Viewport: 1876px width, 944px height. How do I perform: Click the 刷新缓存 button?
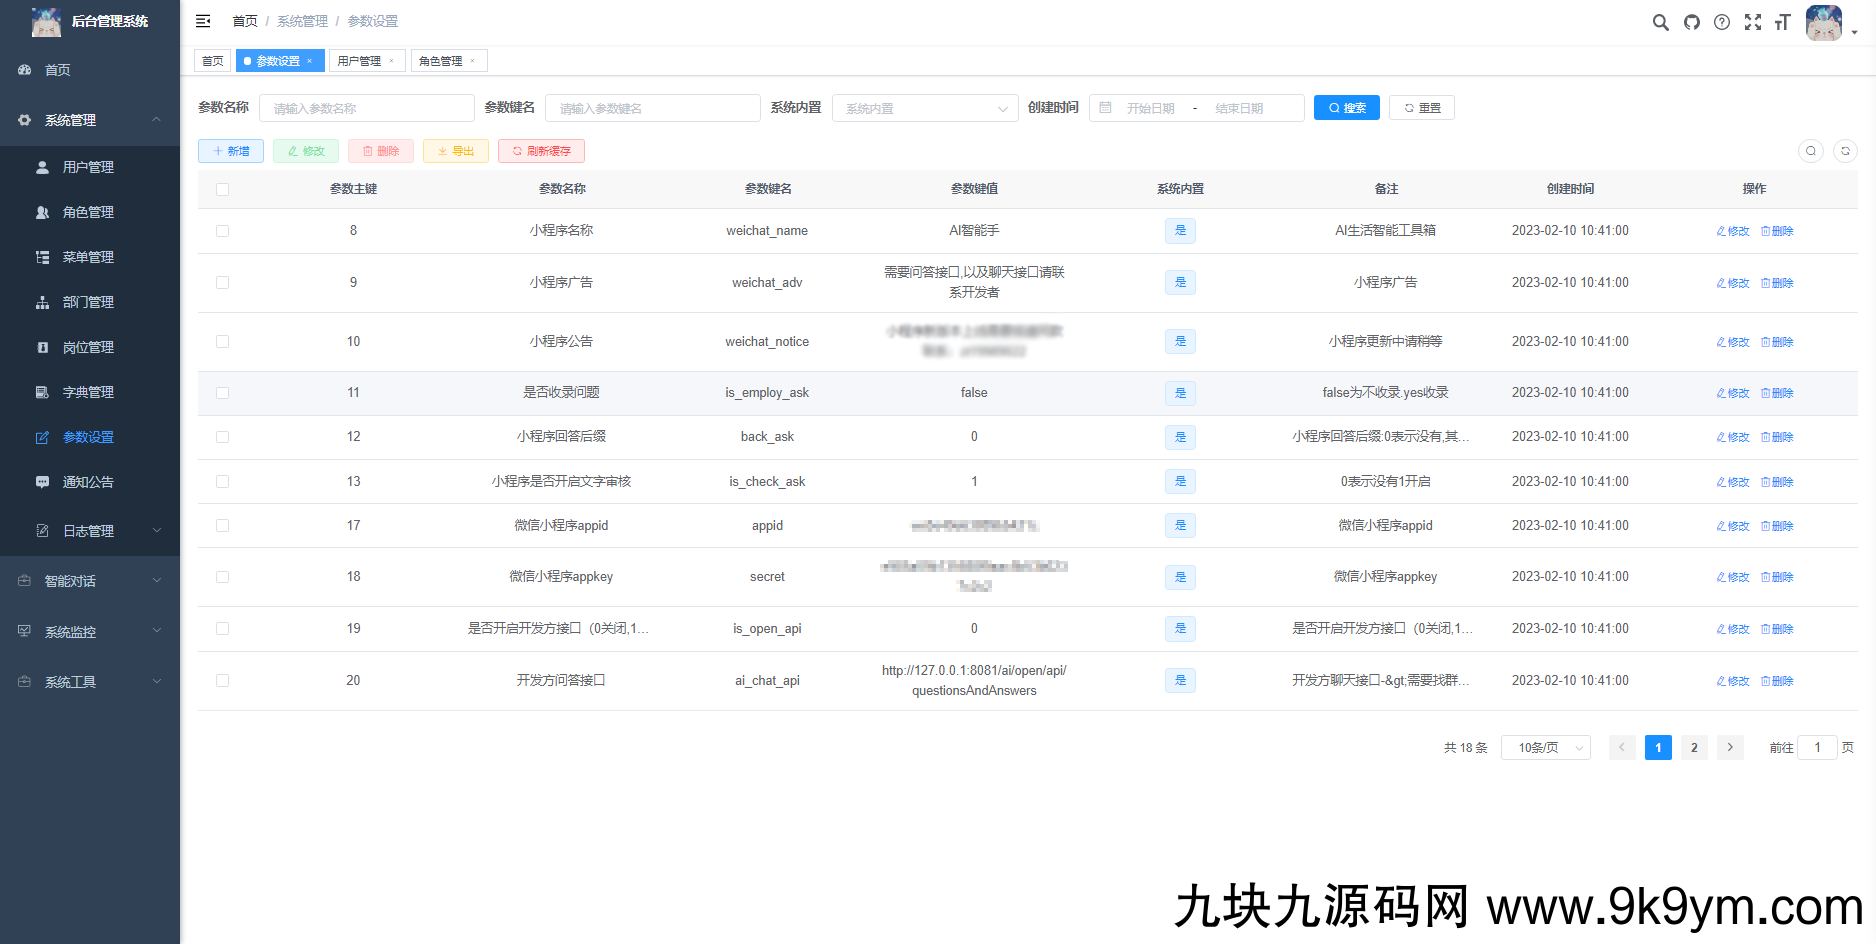[x=541, y=151]
